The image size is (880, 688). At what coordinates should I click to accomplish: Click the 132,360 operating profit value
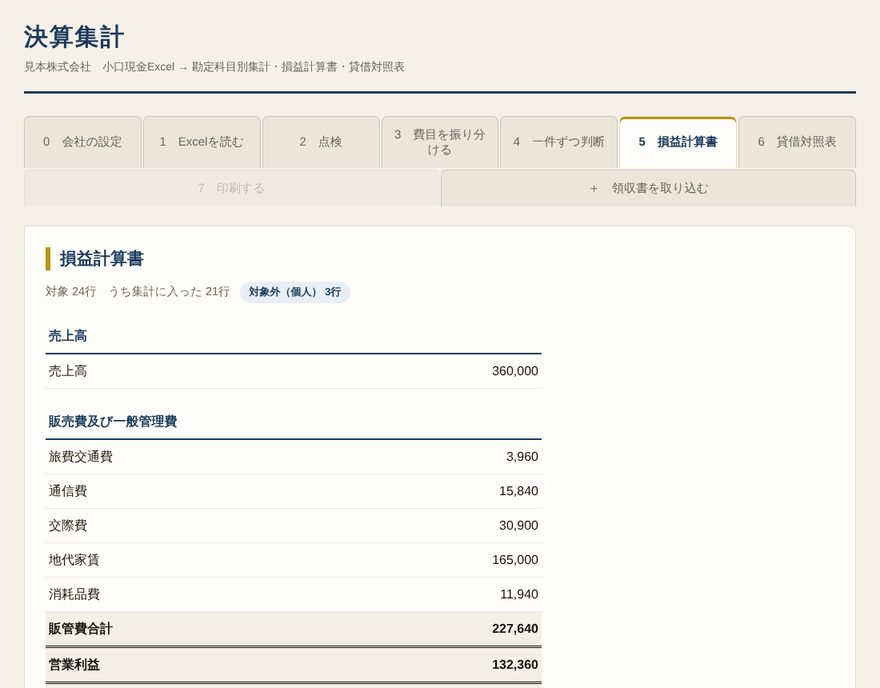coord(515,664)
